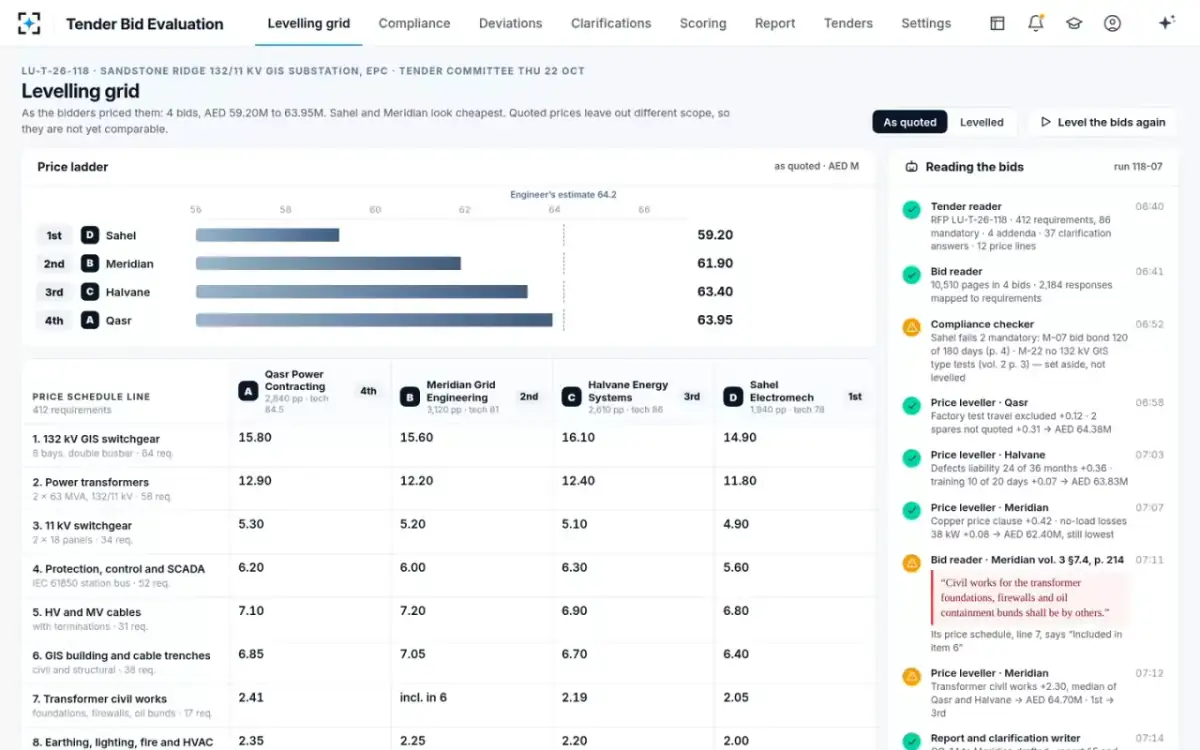This screenshot has width=1200, height=750.
Task: Click the red quoted 'Civil works' excerpt
Action: [x=1029, y=598]
